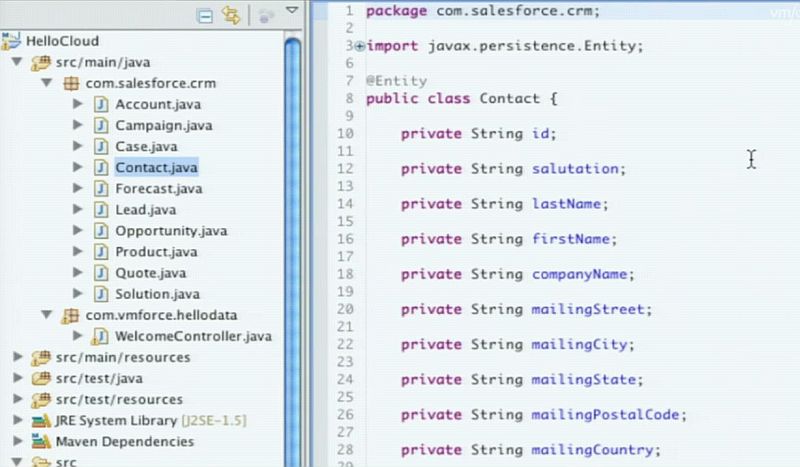Click the Forecast.java file icon
The image size is (800, 467).
point(101,188)
